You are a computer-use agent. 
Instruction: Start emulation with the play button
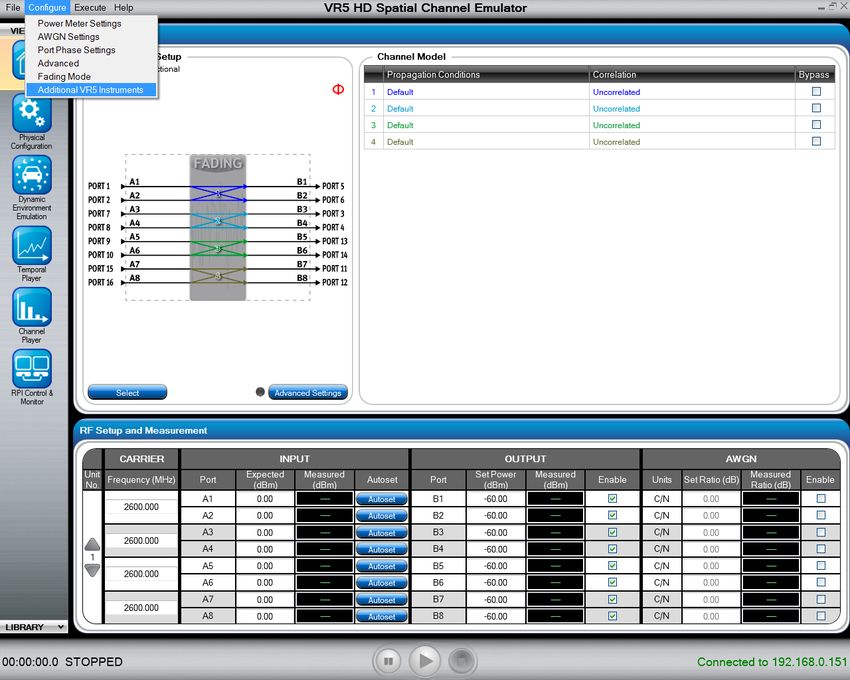[425, 660]
